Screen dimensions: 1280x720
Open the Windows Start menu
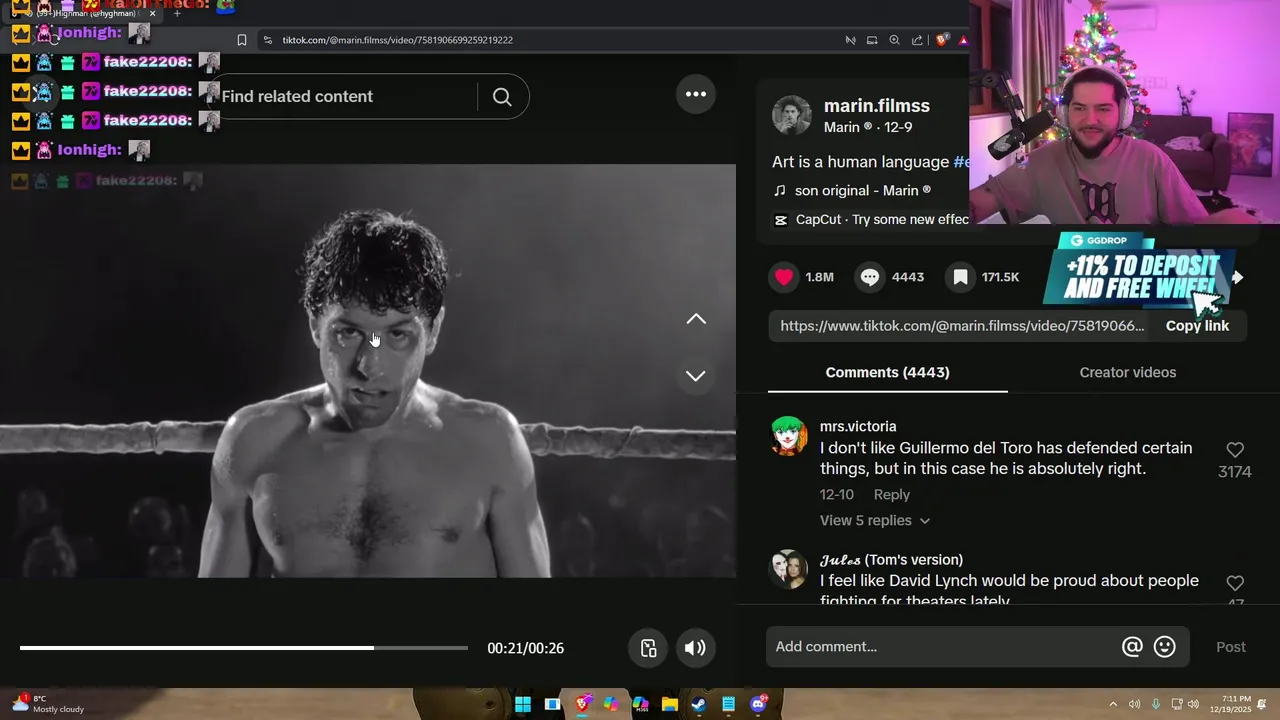[x=523, y=704]
